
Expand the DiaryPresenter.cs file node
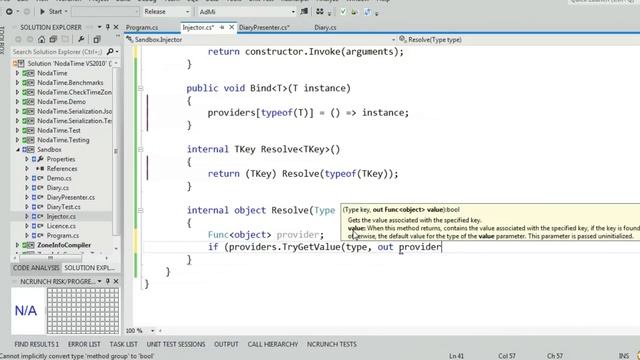tap(27, 197)
